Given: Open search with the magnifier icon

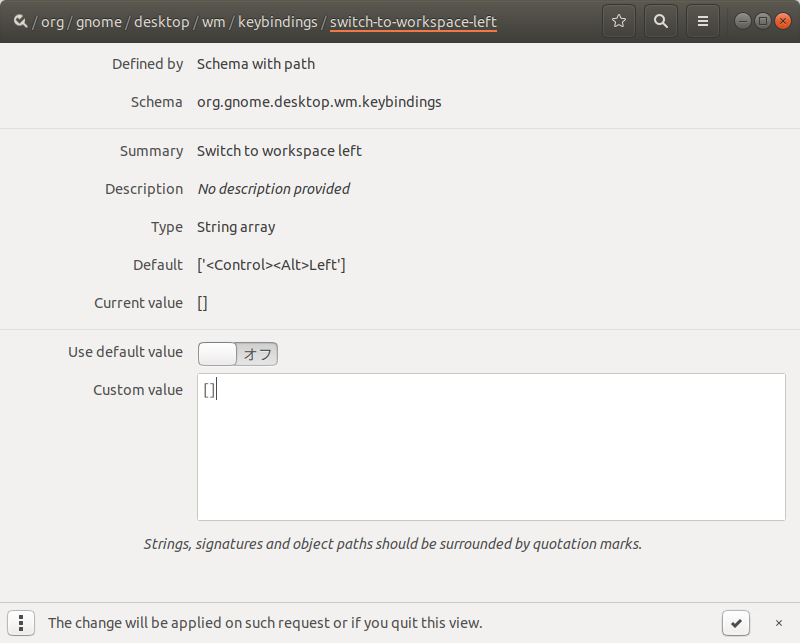Looking at the screenshot, I should coord(661,21).
